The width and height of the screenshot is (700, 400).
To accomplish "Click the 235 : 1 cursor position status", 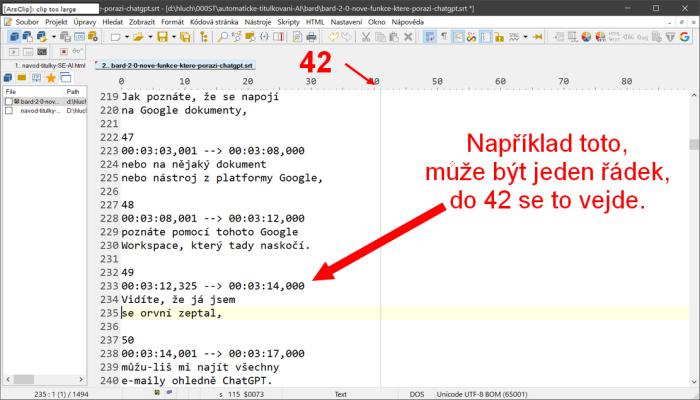I will coord(61,394).
